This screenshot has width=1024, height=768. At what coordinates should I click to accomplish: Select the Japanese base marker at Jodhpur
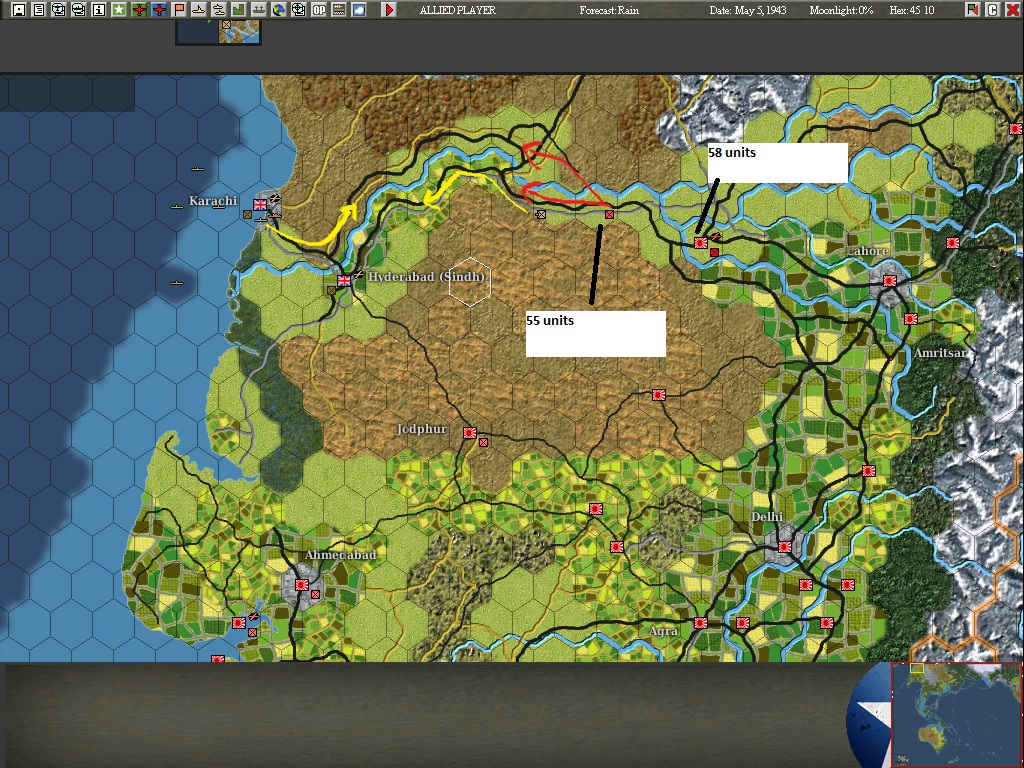[x=470, y=432]
